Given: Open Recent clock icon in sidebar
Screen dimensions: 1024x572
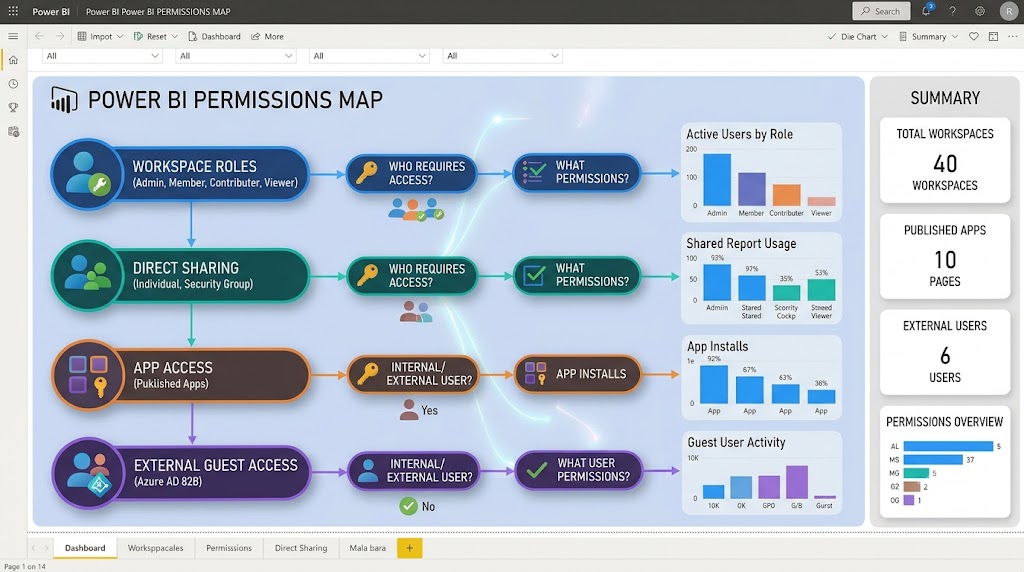Looking at the screenshot, I should tap(13, 84).
